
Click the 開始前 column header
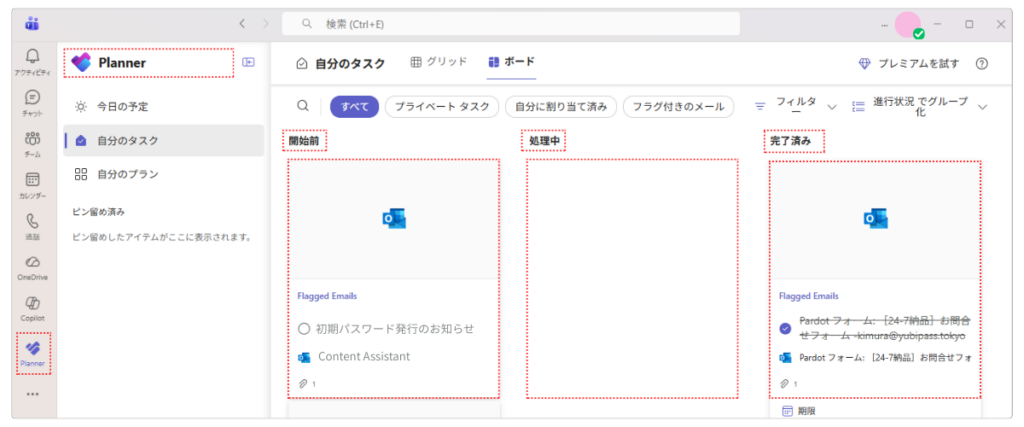pyautogui.click(x=304, y=140)
